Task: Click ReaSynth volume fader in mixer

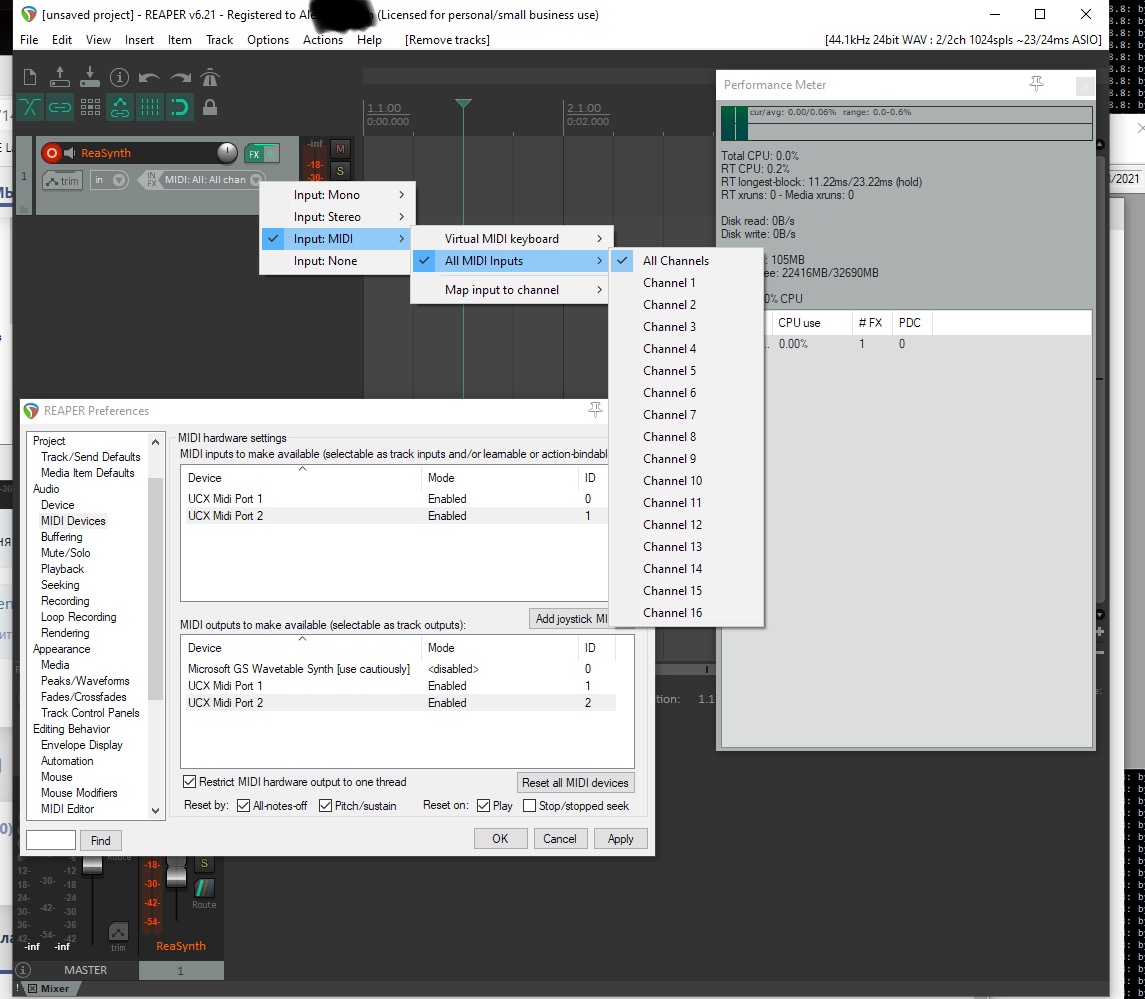Action: (177, 876)
